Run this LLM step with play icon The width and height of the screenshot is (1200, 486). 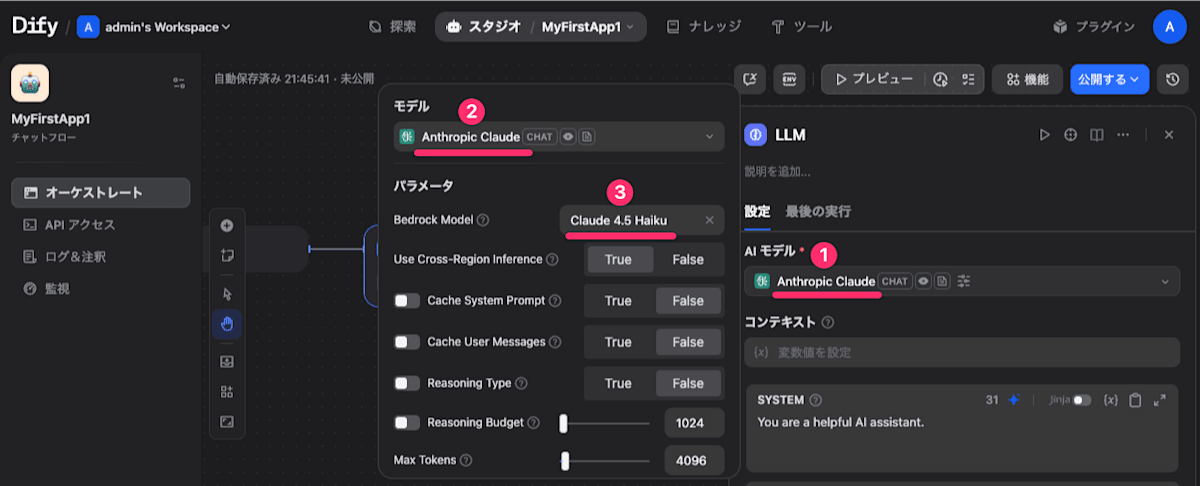1045,134
